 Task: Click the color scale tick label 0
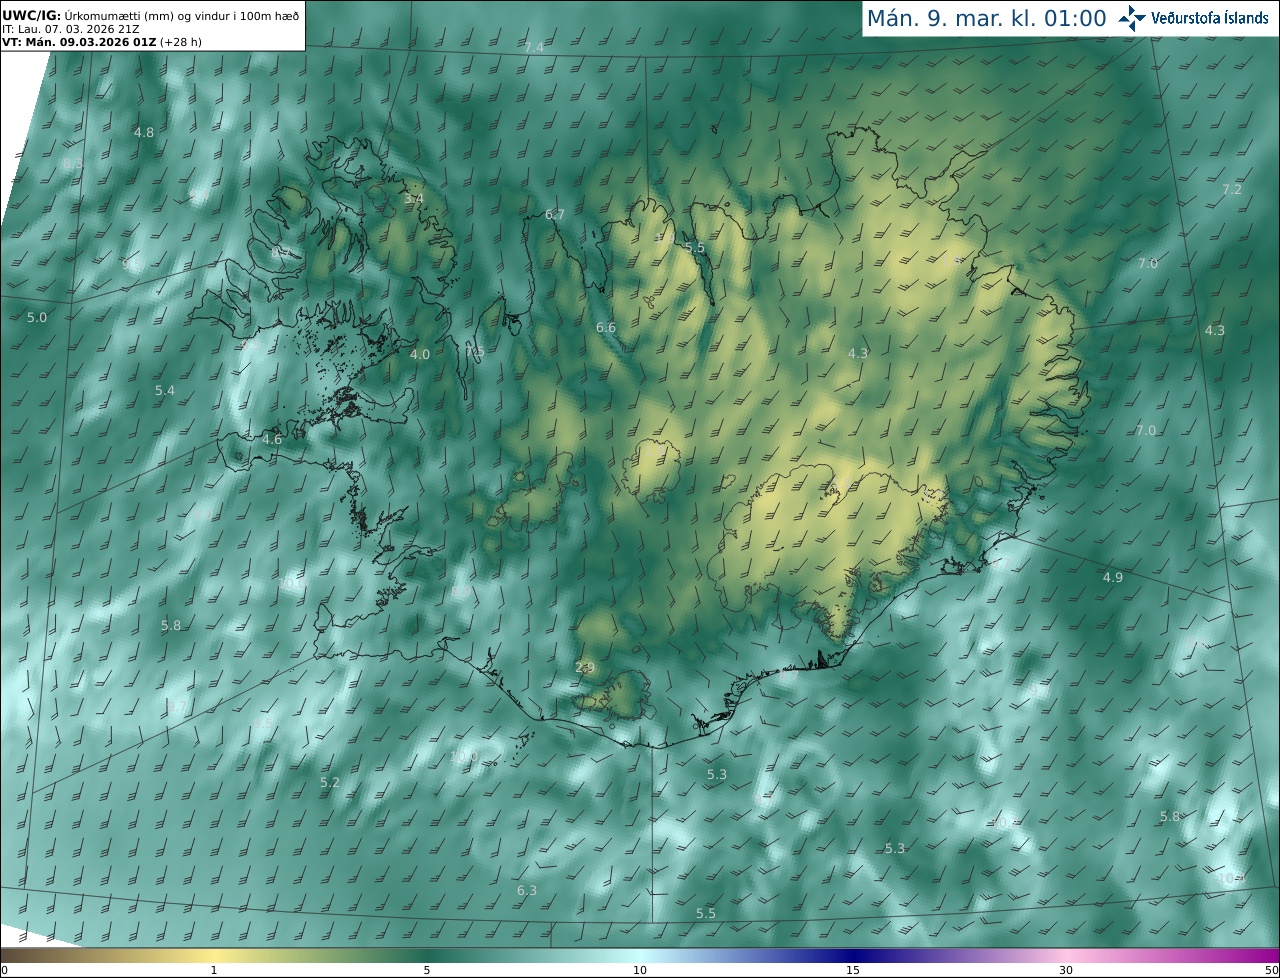pos(4,970)
